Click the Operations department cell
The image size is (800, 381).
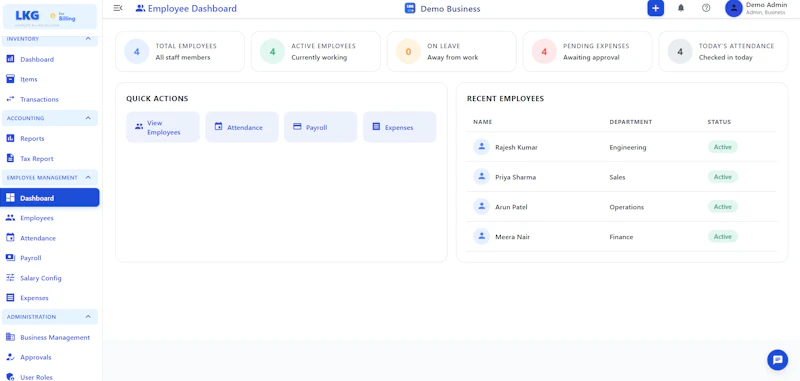click(x=627, y=207)
